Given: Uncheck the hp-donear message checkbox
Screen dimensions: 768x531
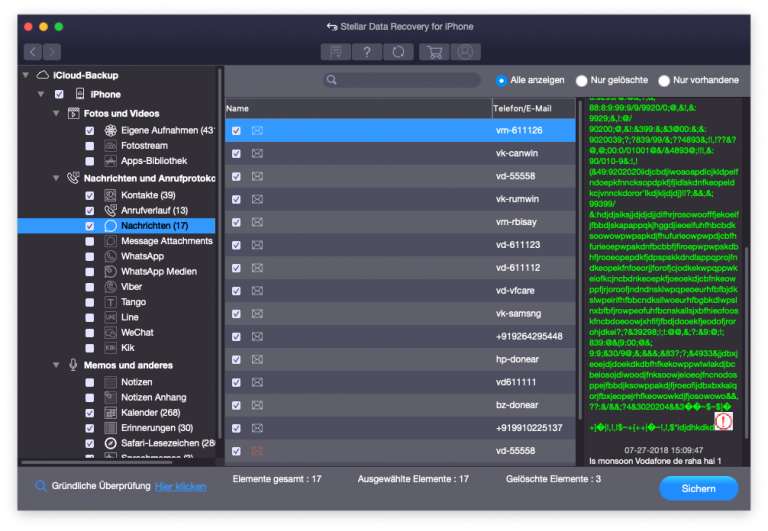Looking at the screenshot, I should click(x=236, y=360).
